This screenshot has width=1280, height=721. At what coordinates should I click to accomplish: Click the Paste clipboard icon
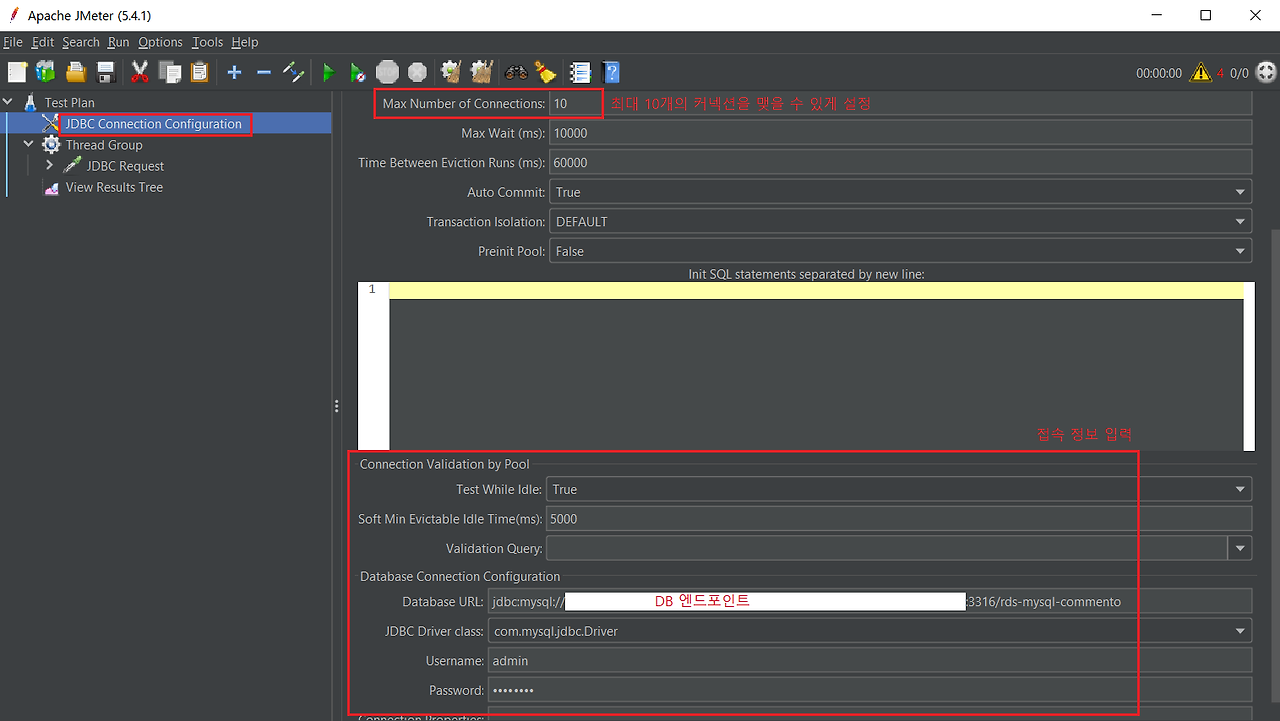pos(199,72)
